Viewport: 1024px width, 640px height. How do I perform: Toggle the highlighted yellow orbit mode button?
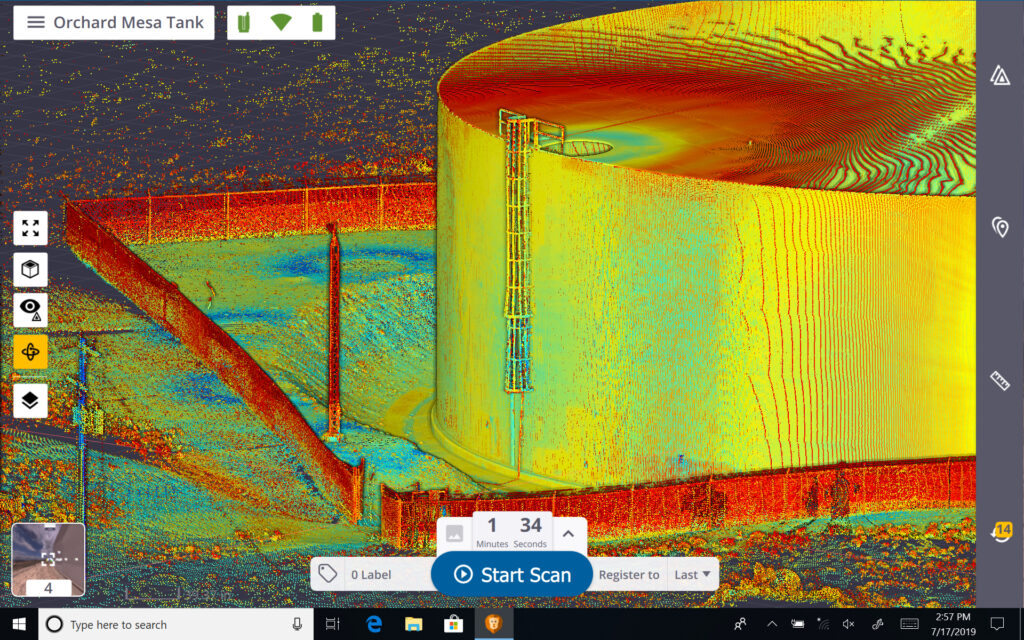[x=30, y=352]
